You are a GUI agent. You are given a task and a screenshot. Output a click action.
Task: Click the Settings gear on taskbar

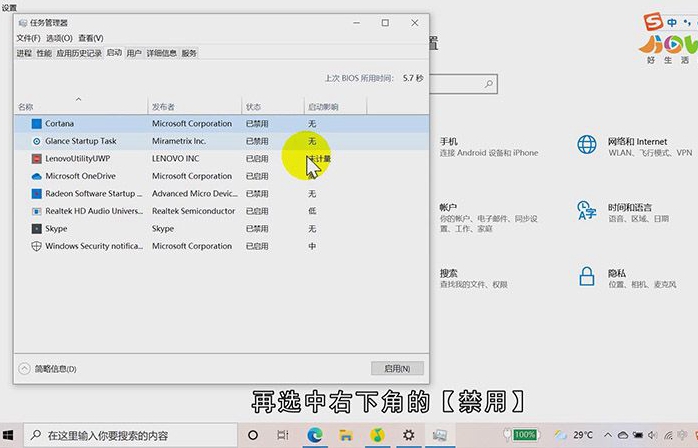(x=408, y=435)
